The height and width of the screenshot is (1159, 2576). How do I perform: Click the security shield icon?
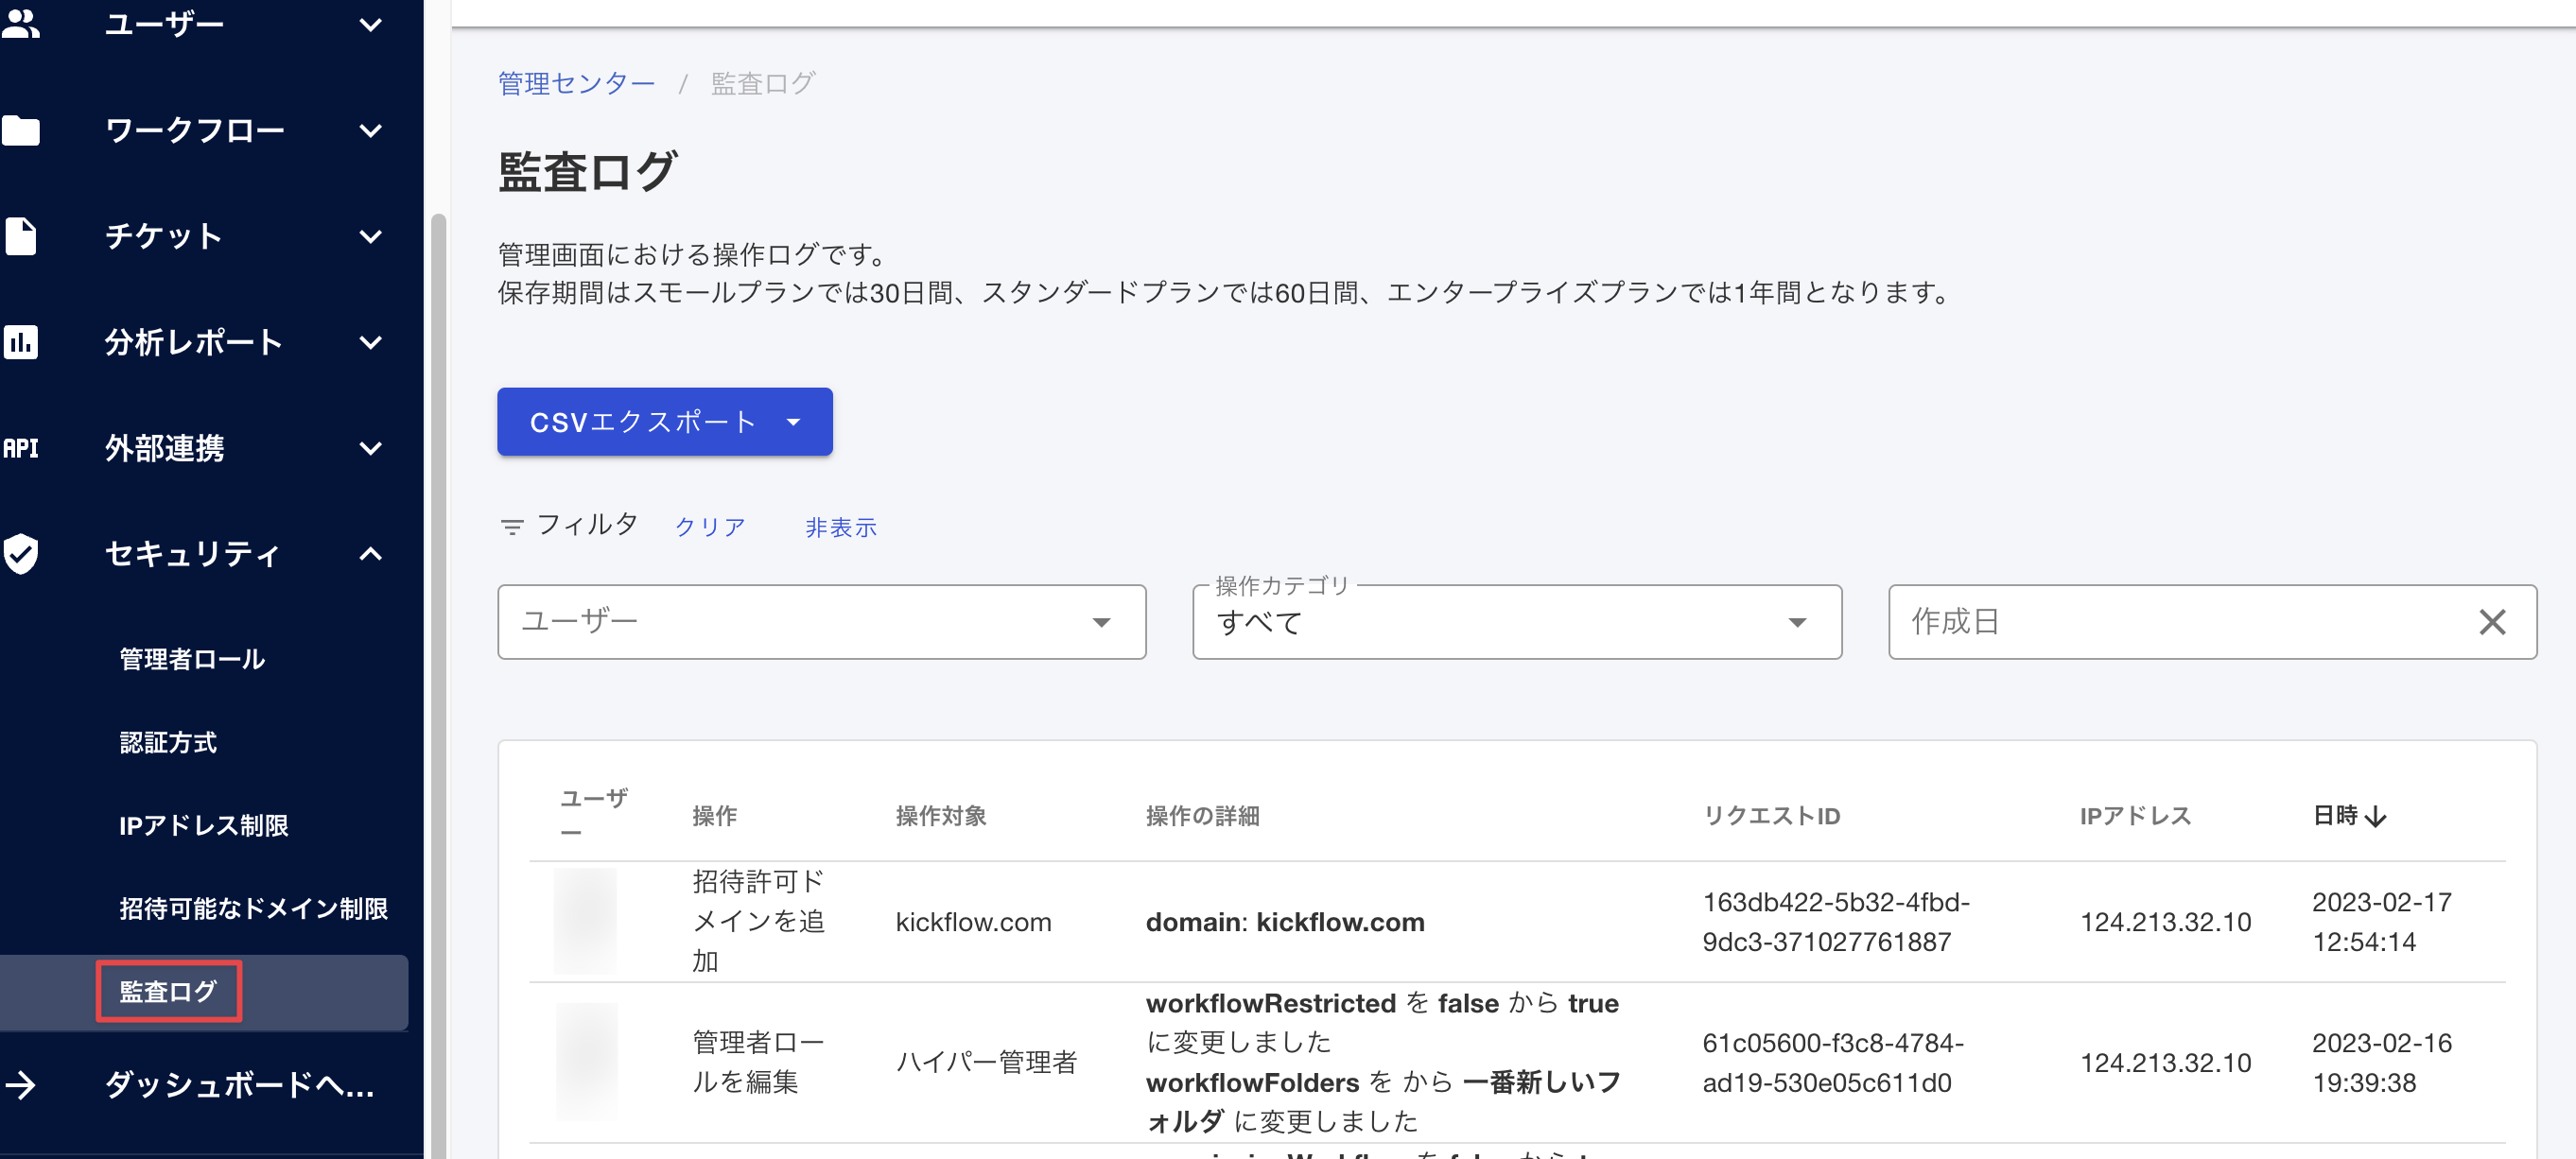[20, 553]
